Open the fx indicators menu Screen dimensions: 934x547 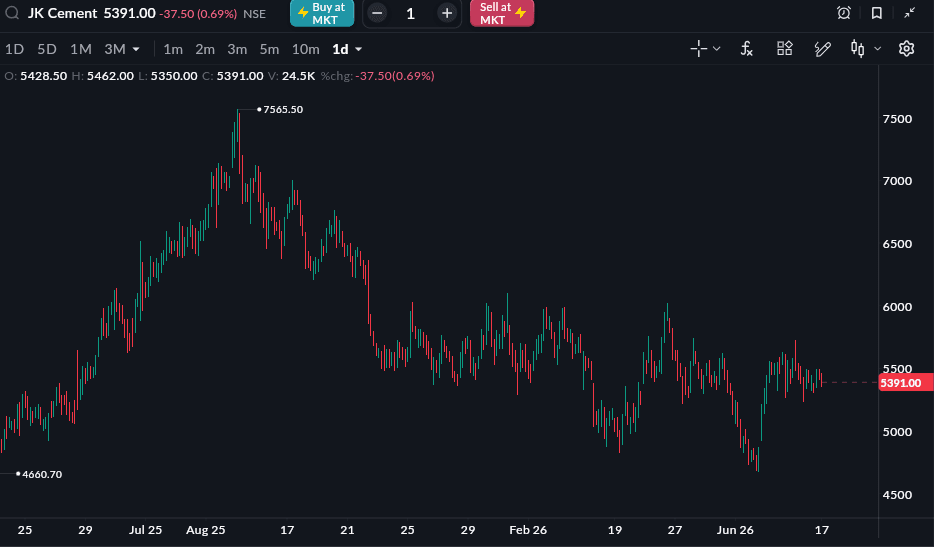(746, 49)
